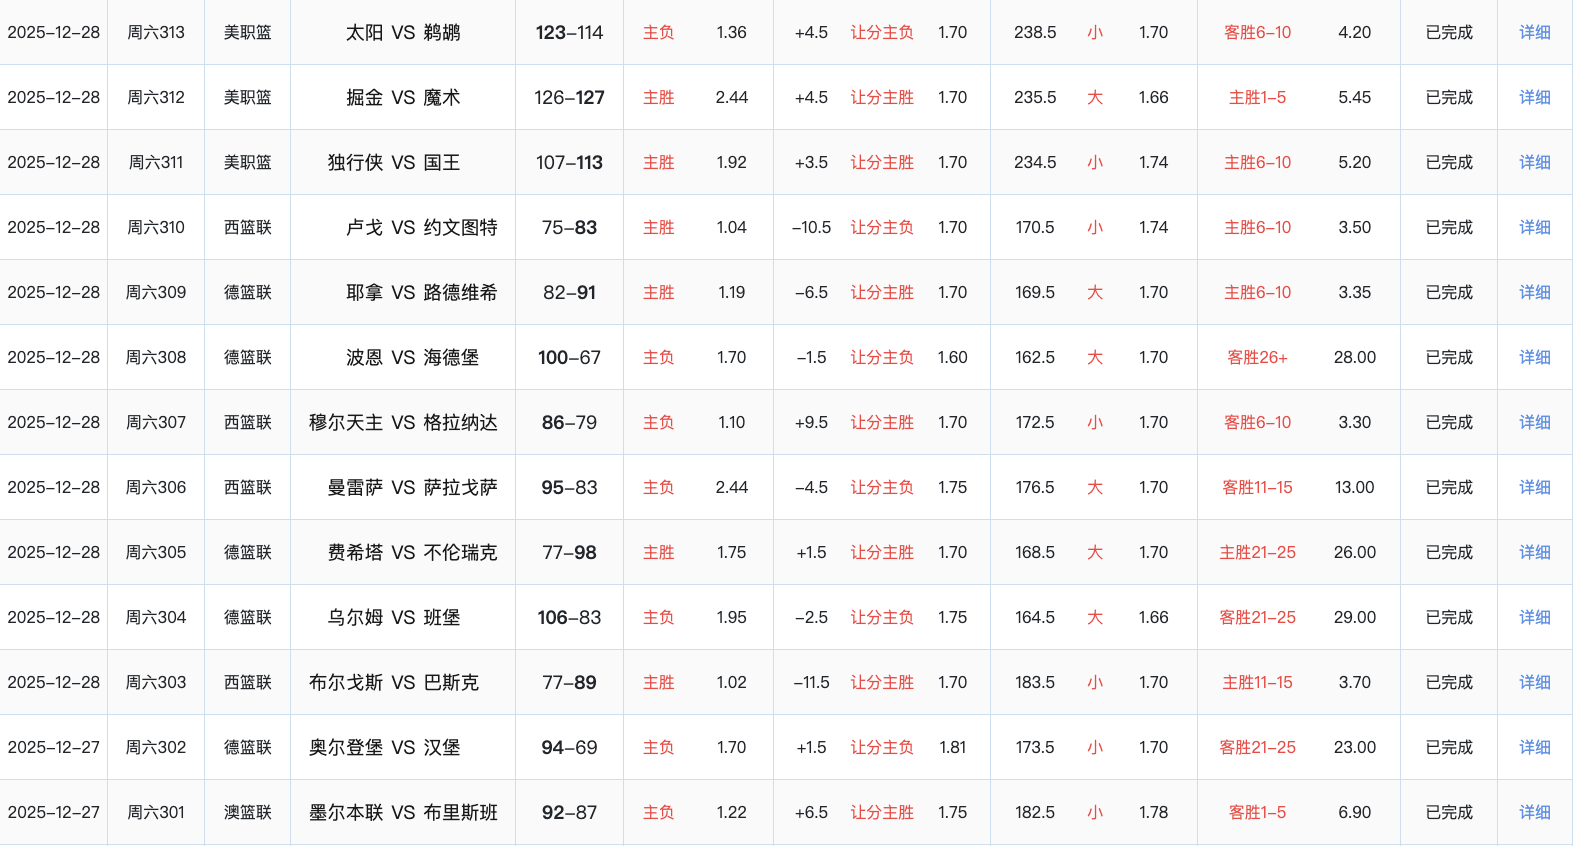Image resolution: width=1580 pixels, height=846 pixels.
Task: Open 详细 for 卢戈 VS 约文图特
Action: pos(1534,227)
